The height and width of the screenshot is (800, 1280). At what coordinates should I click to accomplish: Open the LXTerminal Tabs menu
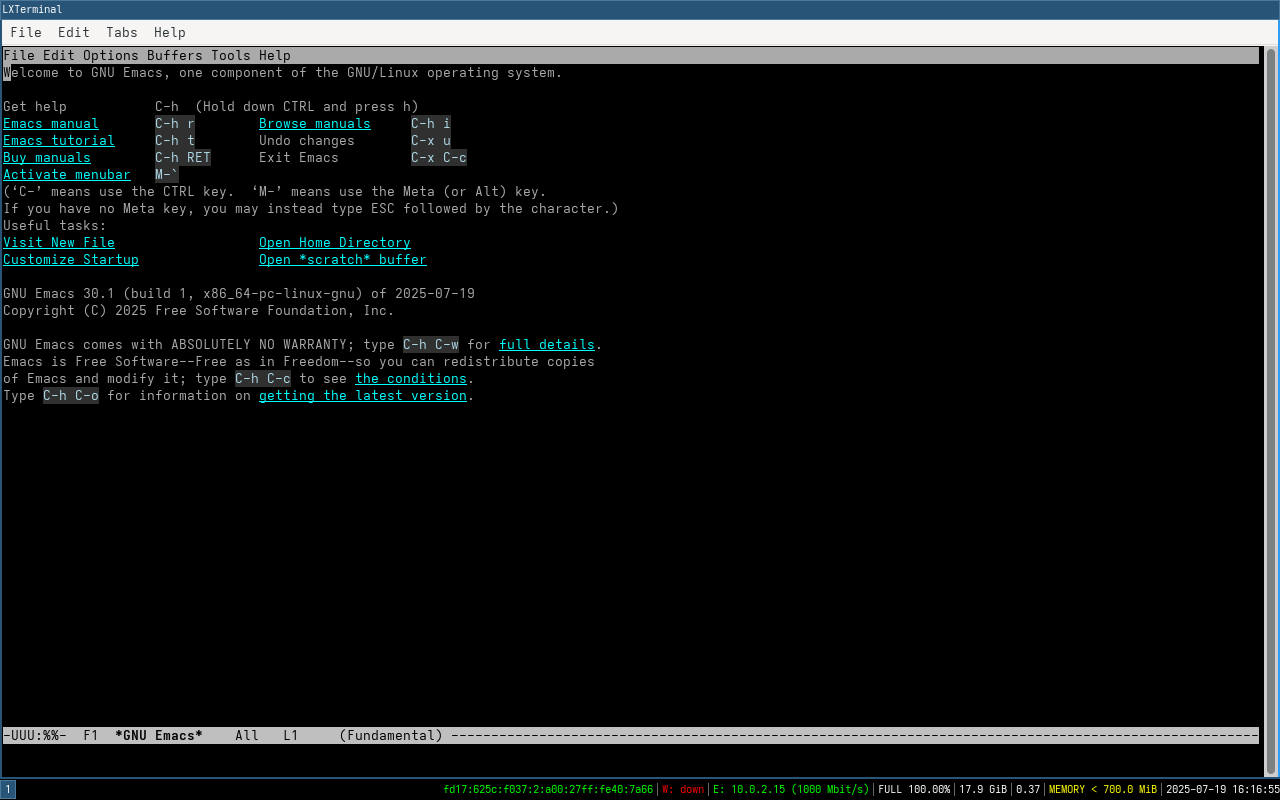[122, 33]
